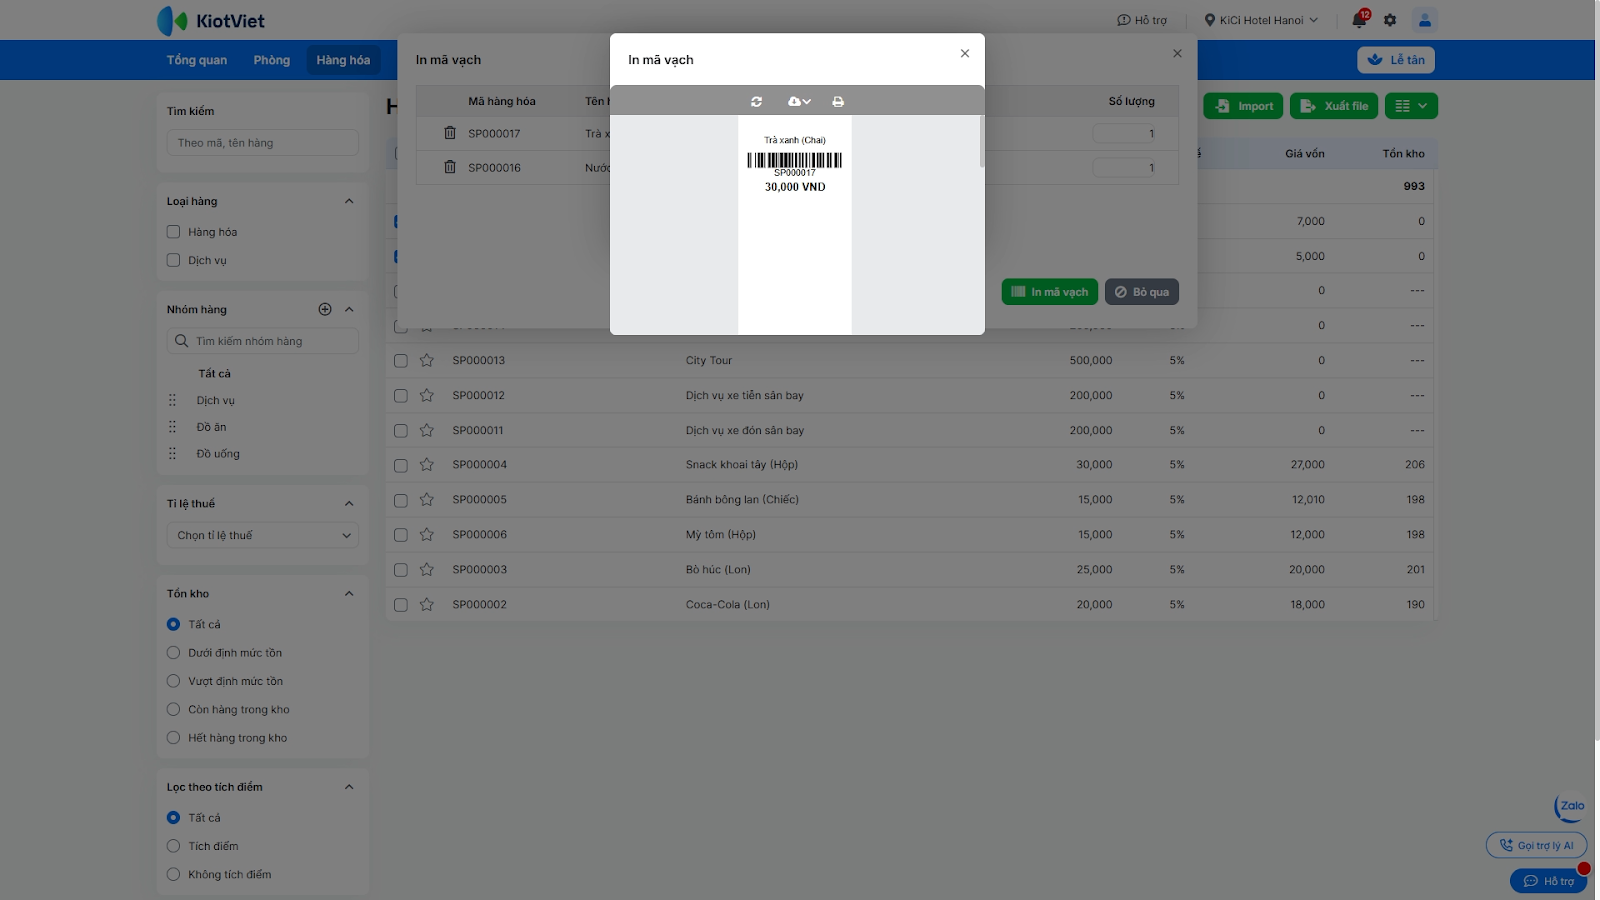Select checkbox for SP000002 Coca-Cola
The width and height of the screenshot is (1600, 900).
[x=401, y=604]
